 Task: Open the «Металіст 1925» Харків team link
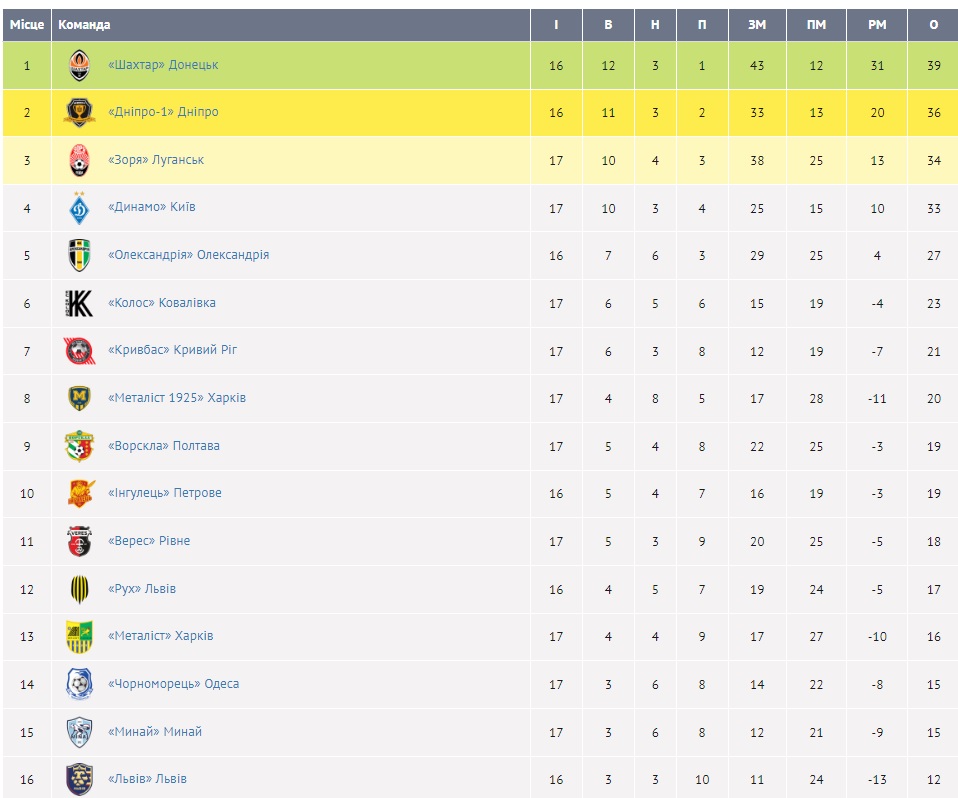tap(176, 398)
